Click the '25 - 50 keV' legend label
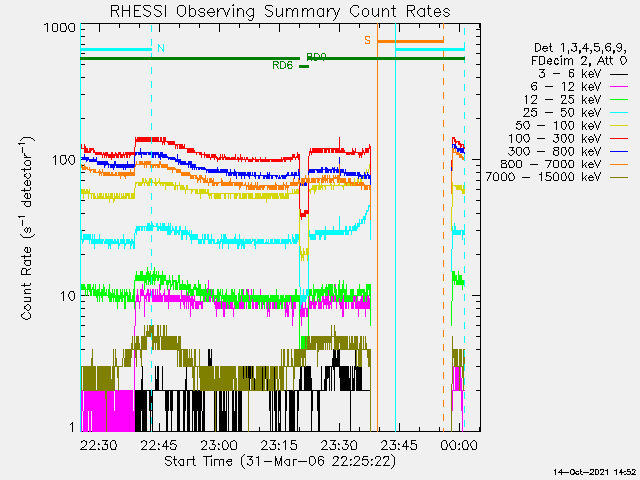This screenshot has width=640, height=480. point(562,112)
